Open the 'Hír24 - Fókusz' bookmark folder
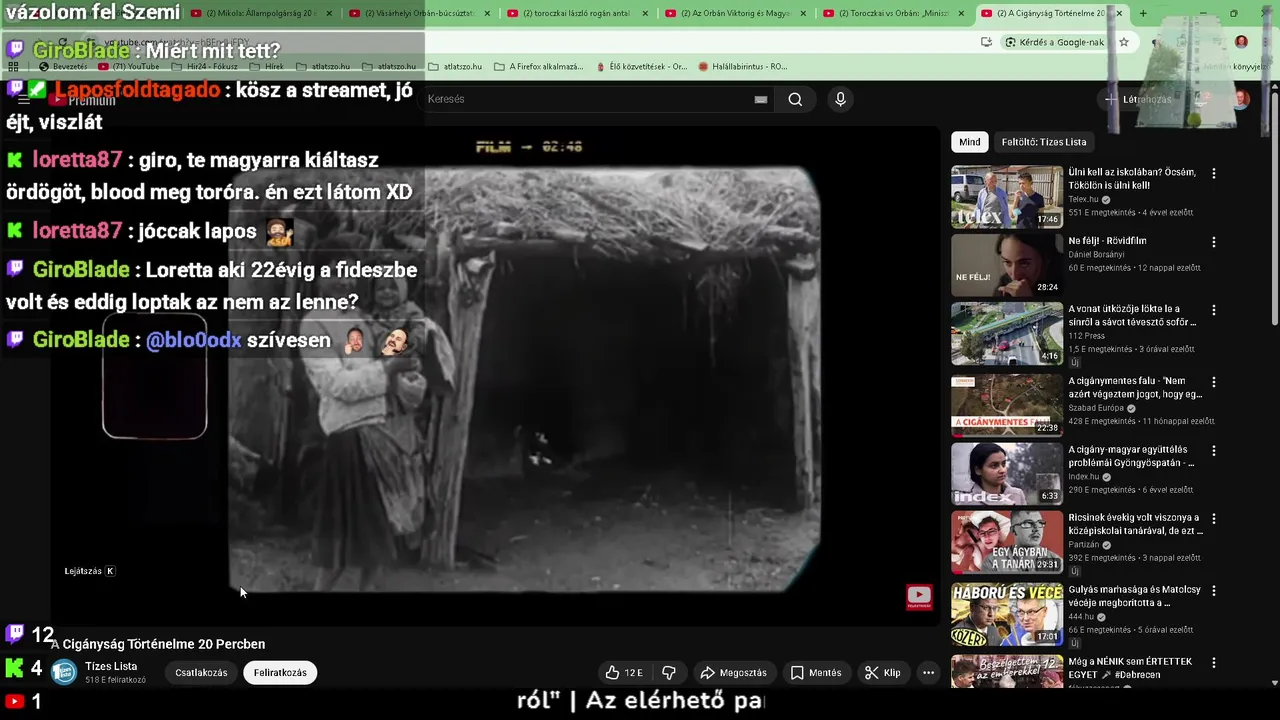 pos(205,66)
